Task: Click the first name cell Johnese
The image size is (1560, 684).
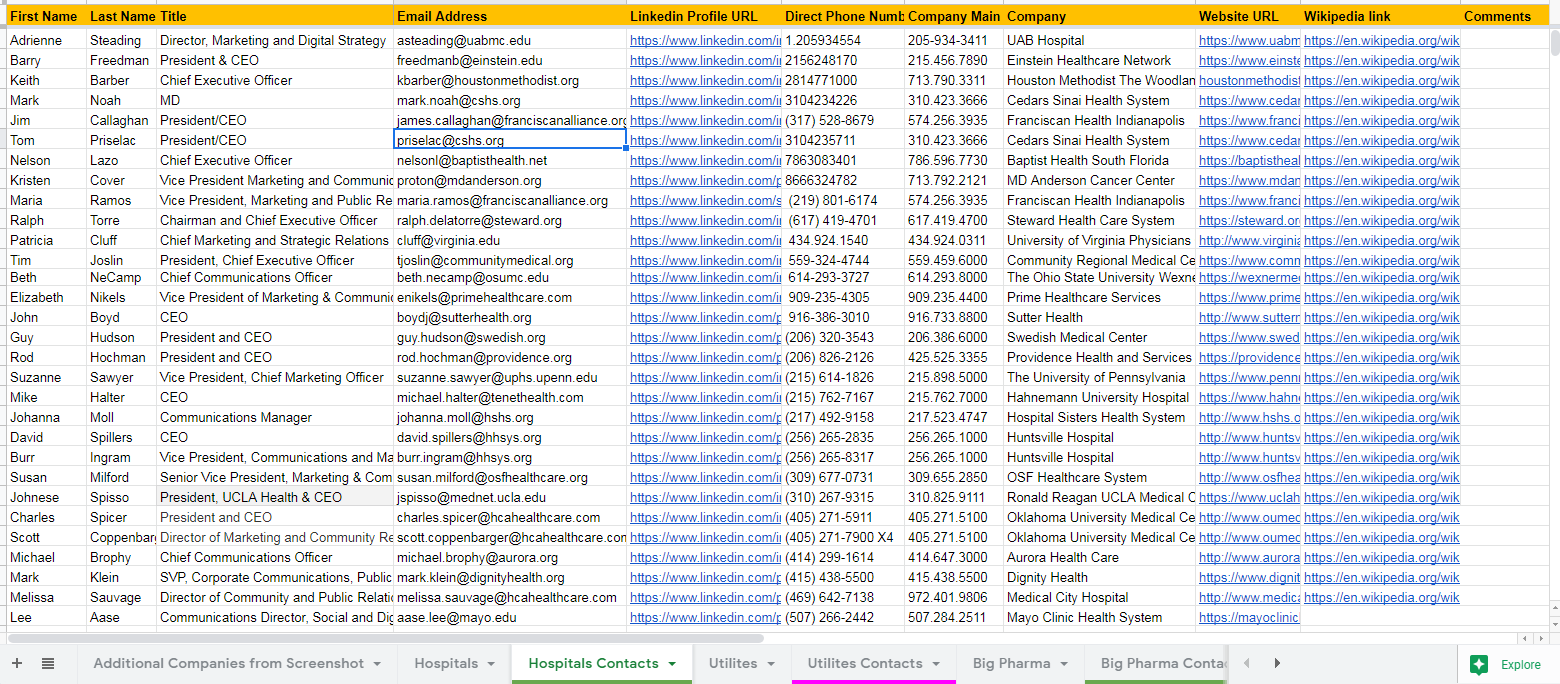Action: (x=46, y=497)
